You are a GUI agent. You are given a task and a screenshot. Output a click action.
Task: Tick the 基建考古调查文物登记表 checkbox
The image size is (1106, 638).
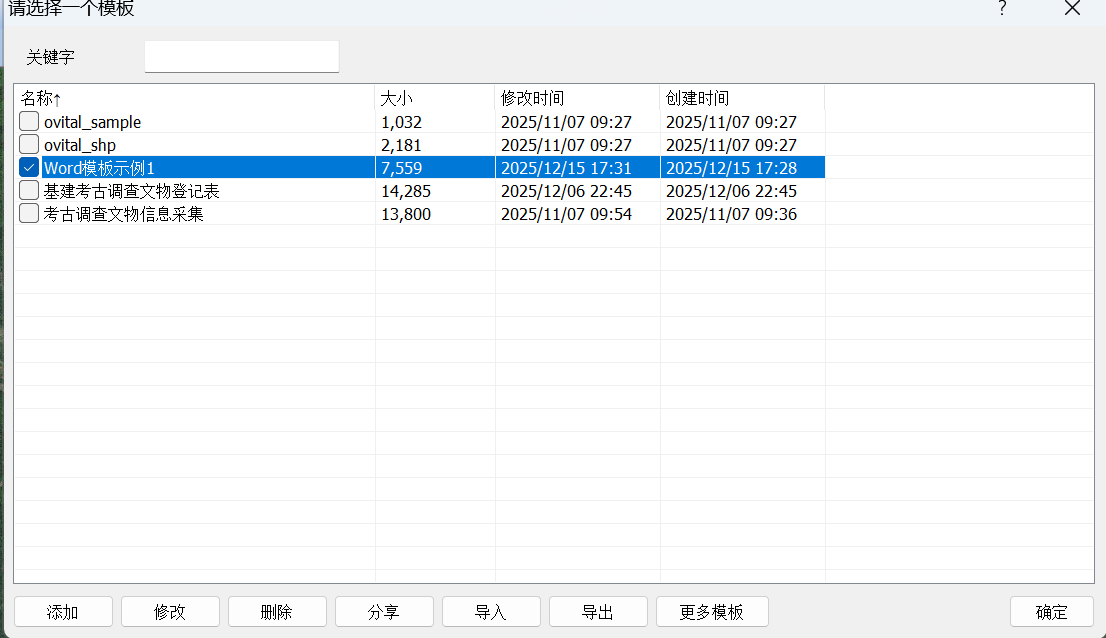pyautogui.click(x=29, y=190)
